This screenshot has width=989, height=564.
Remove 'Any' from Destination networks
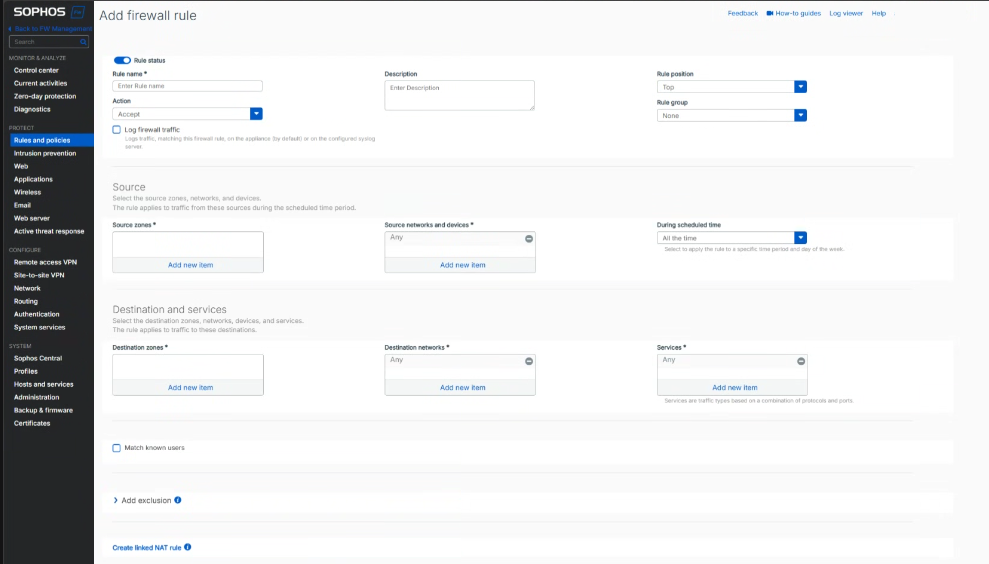point(529,361)
